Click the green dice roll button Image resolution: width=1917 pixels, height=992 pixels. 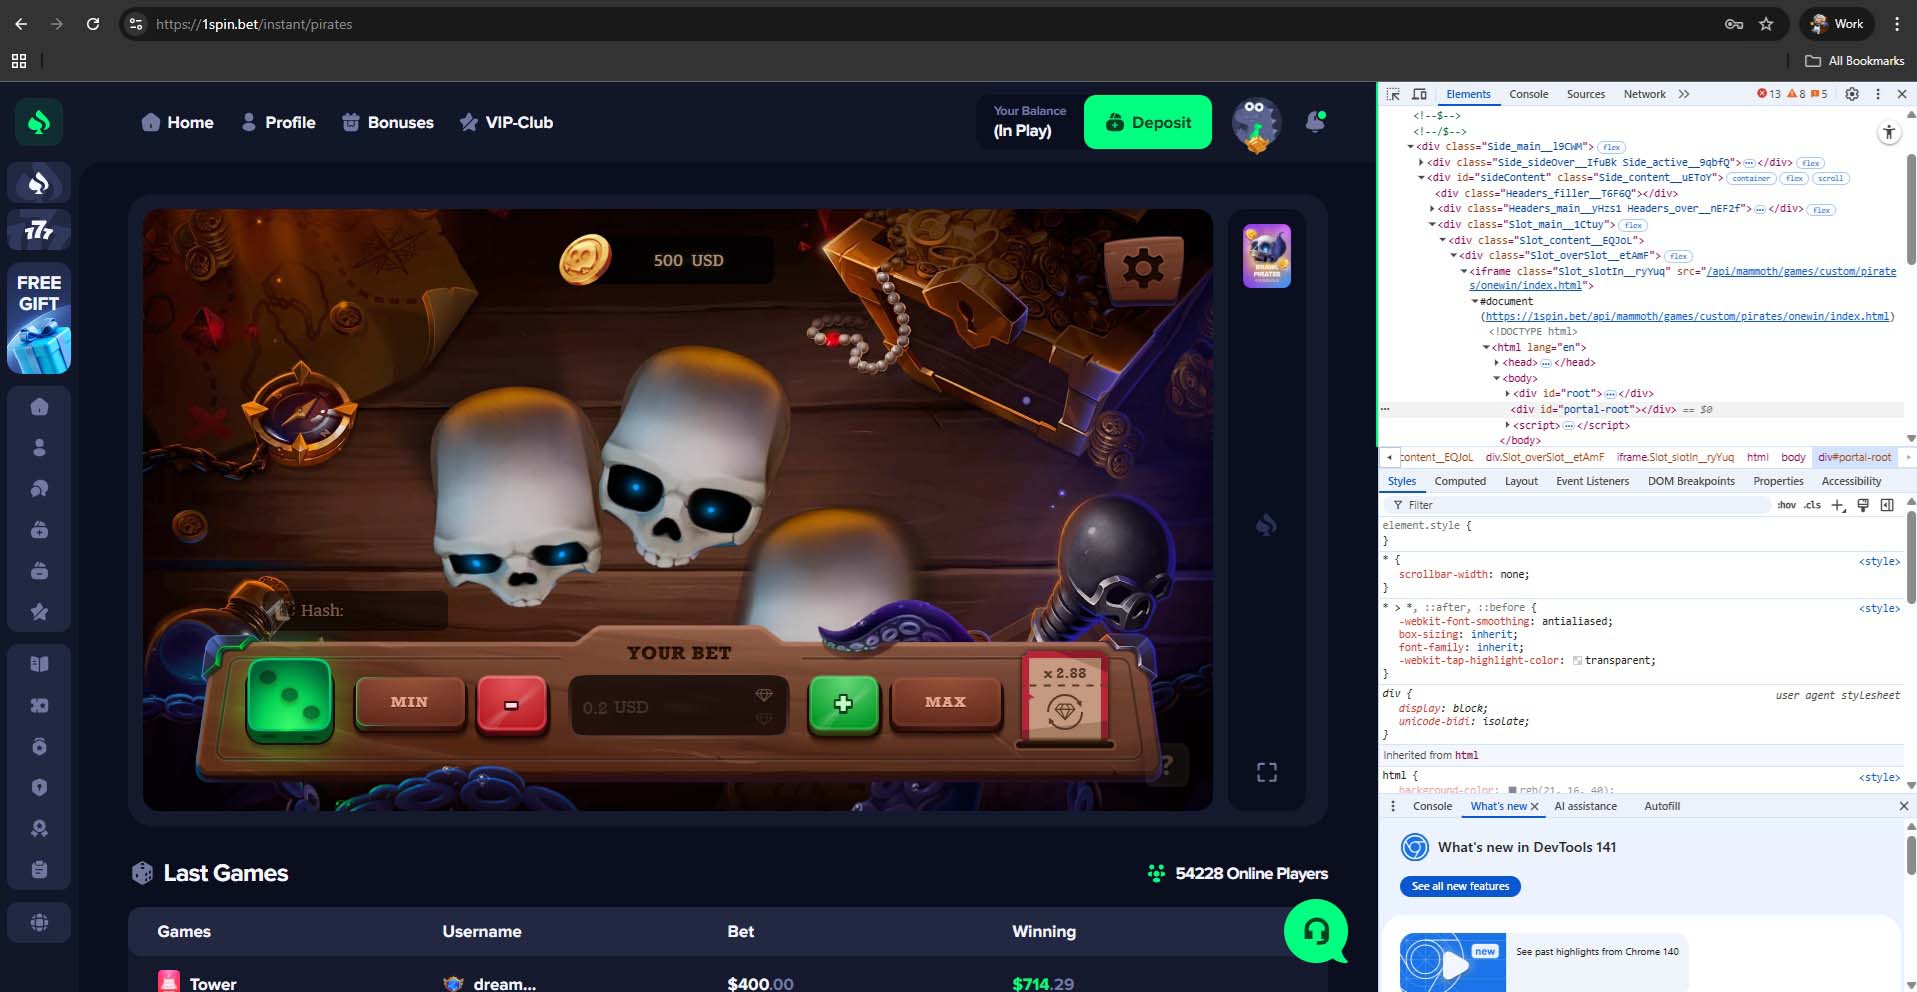289,700
